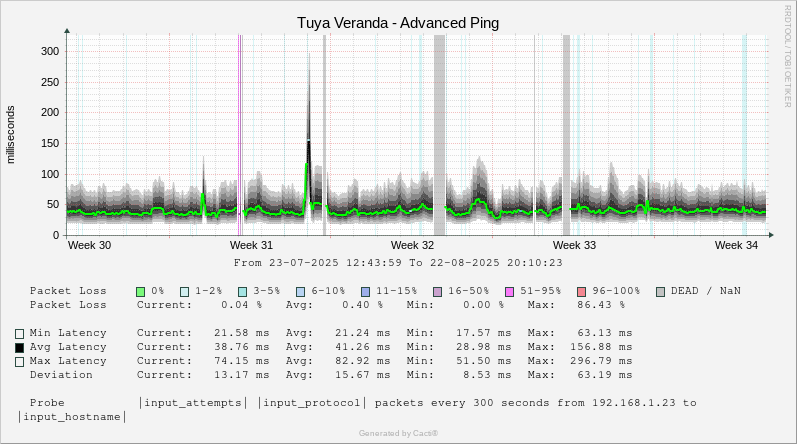Click the |input_protocol| placeholder text
This screenshot has width=797, height=444.
[x=312, y=403]
